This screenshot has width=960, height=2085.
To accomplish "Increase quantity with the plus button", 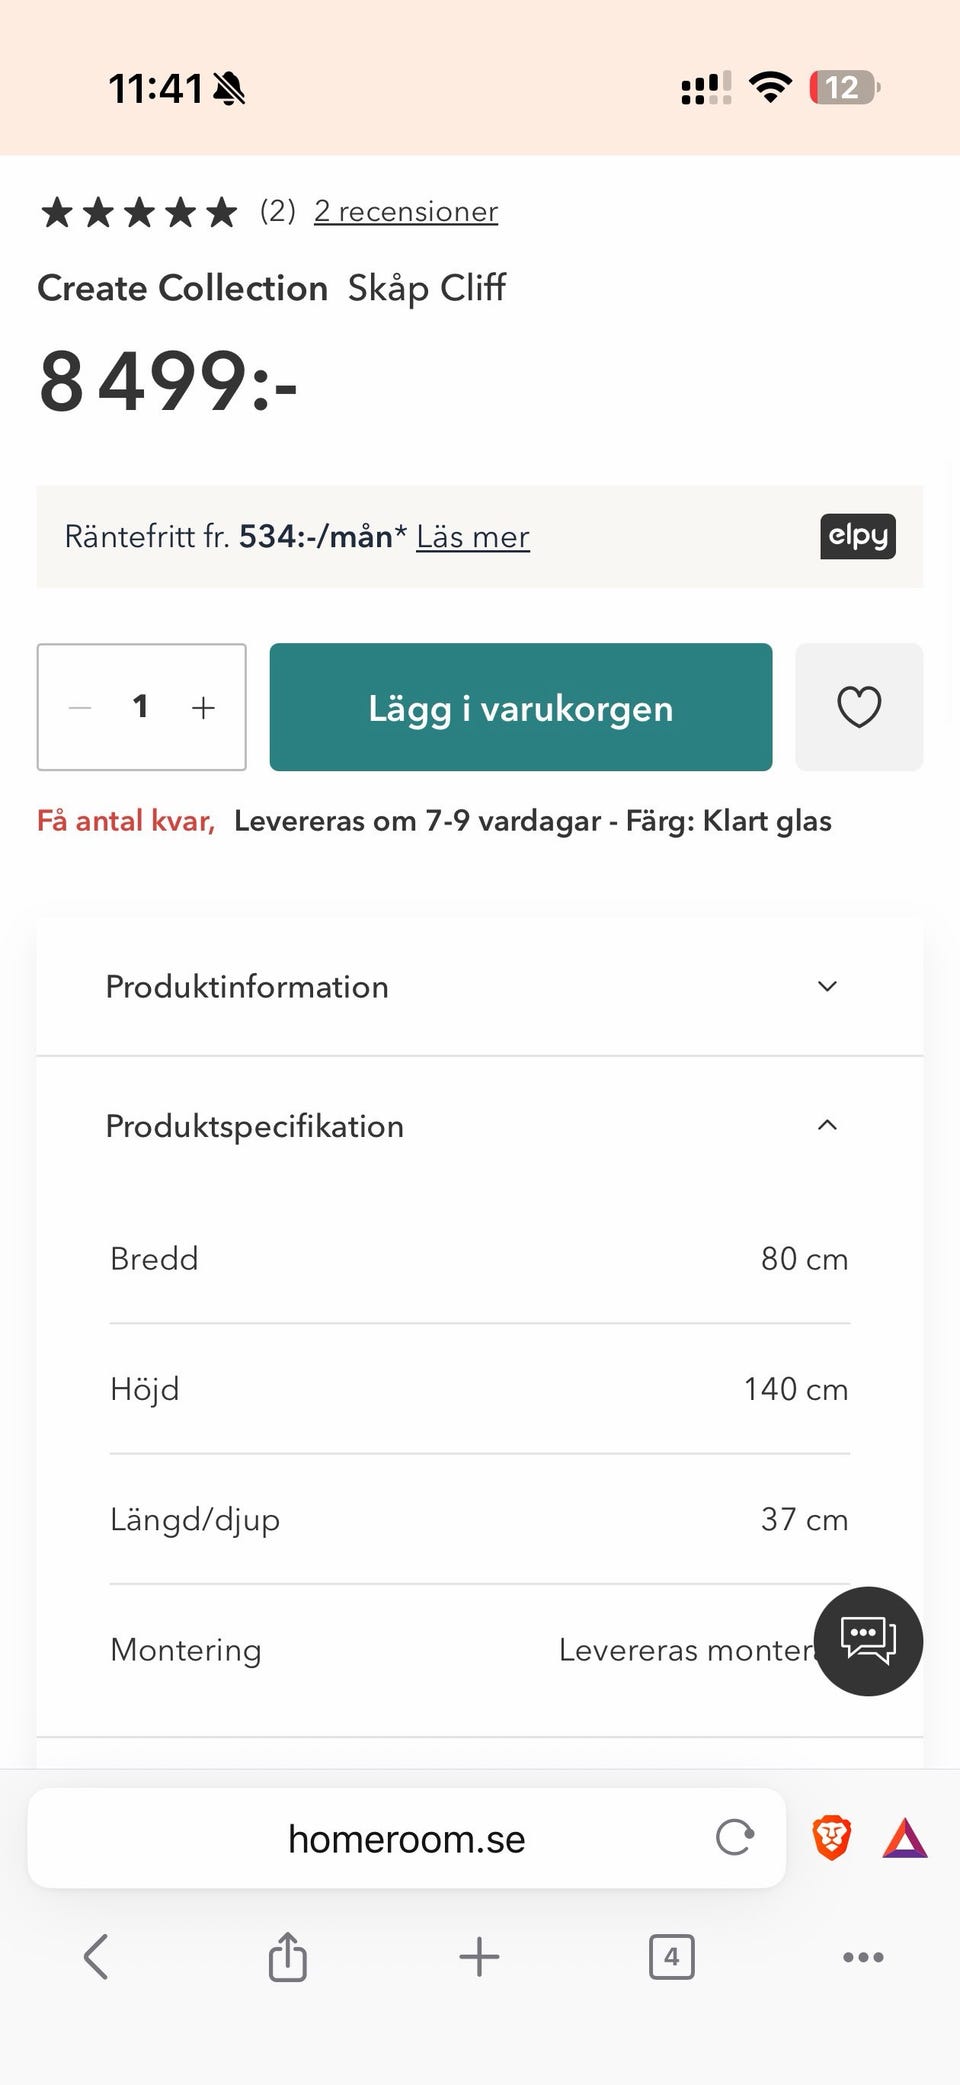I will point(203,708).
